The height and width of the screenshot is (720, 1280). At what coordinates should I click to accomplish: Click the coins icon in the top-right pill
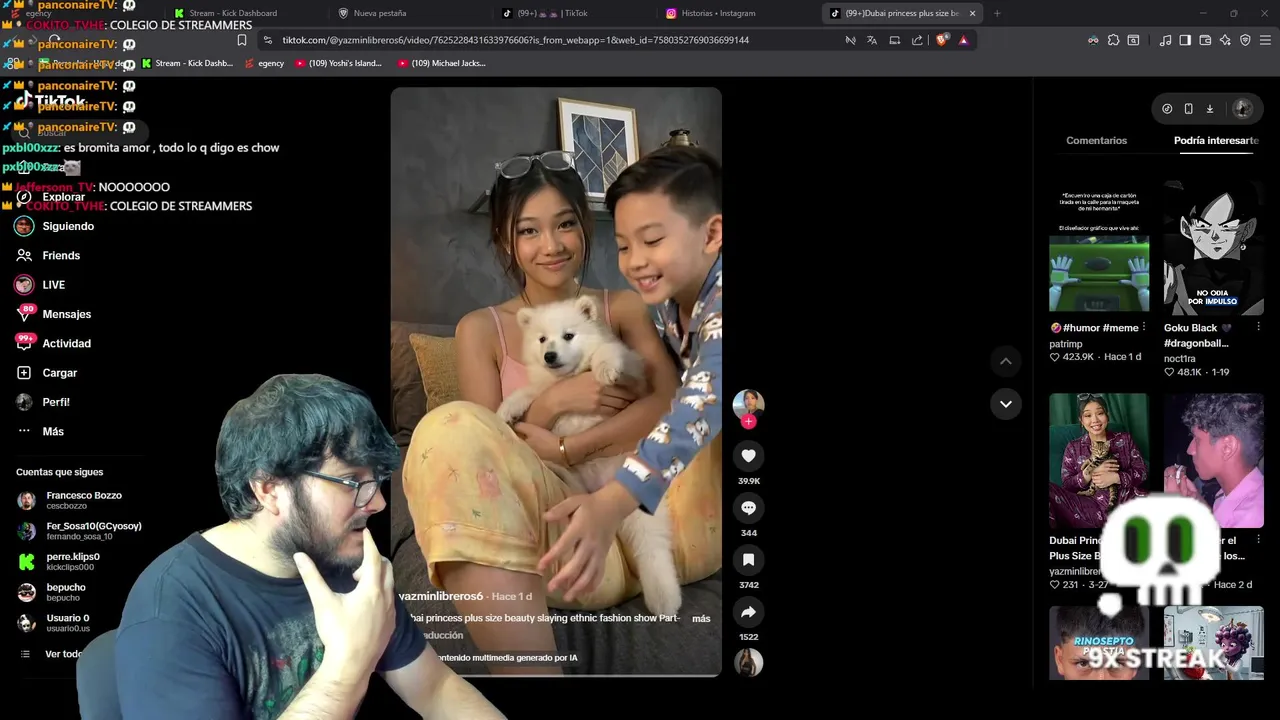pyautogui.click(x=1167, y=109)
